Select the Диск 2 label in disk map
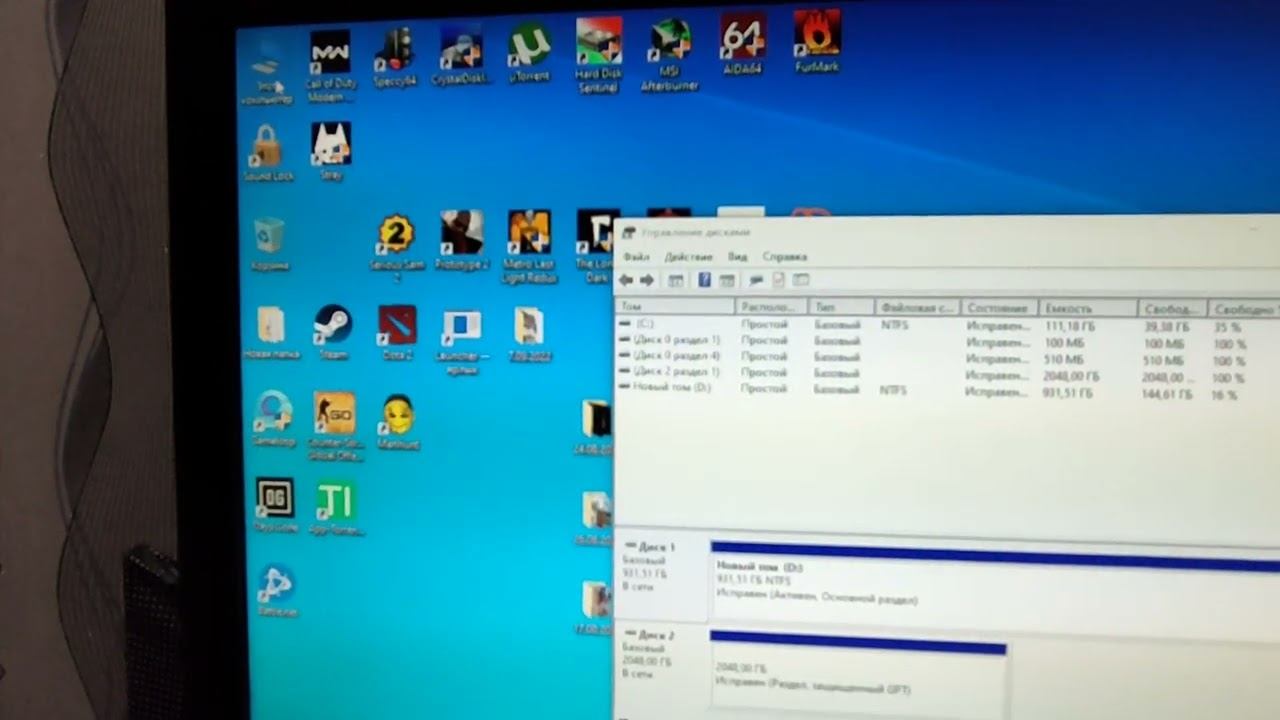This screenshot has height=720, width=1280. pyautogui.click(x=655, y=635)
